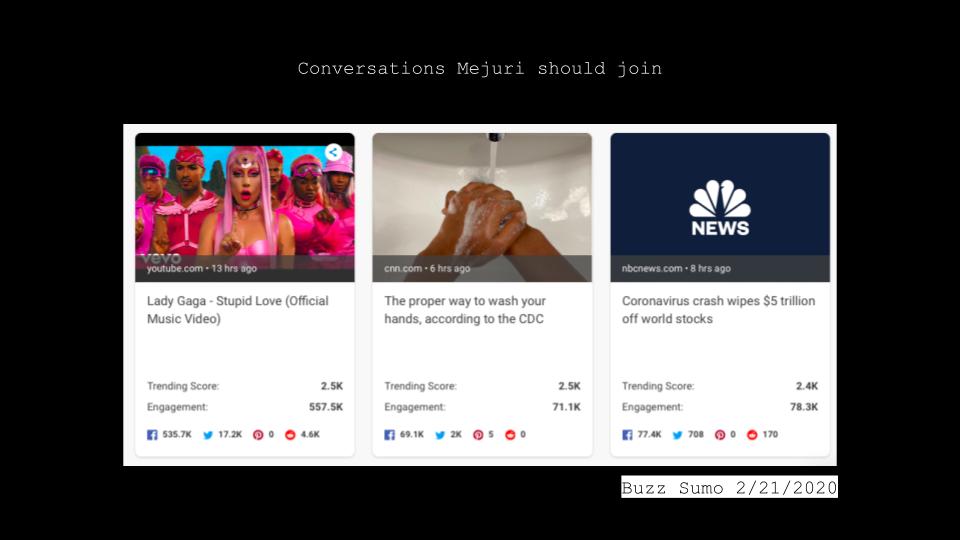Click engagement value 78.3K
This screenshot has width=960, height=540.
point(804,407)
